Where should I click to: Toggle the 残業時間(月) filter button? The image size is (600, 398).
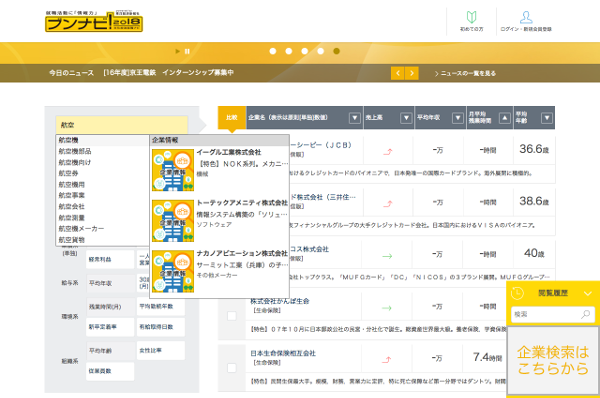(110, 307)
